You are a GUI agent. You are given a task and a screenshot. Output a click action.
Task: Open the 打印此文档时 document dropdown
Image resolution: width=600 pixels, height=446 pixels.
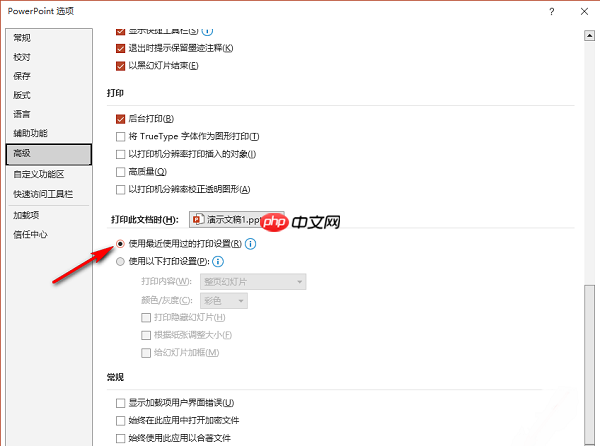click(236, 220)
